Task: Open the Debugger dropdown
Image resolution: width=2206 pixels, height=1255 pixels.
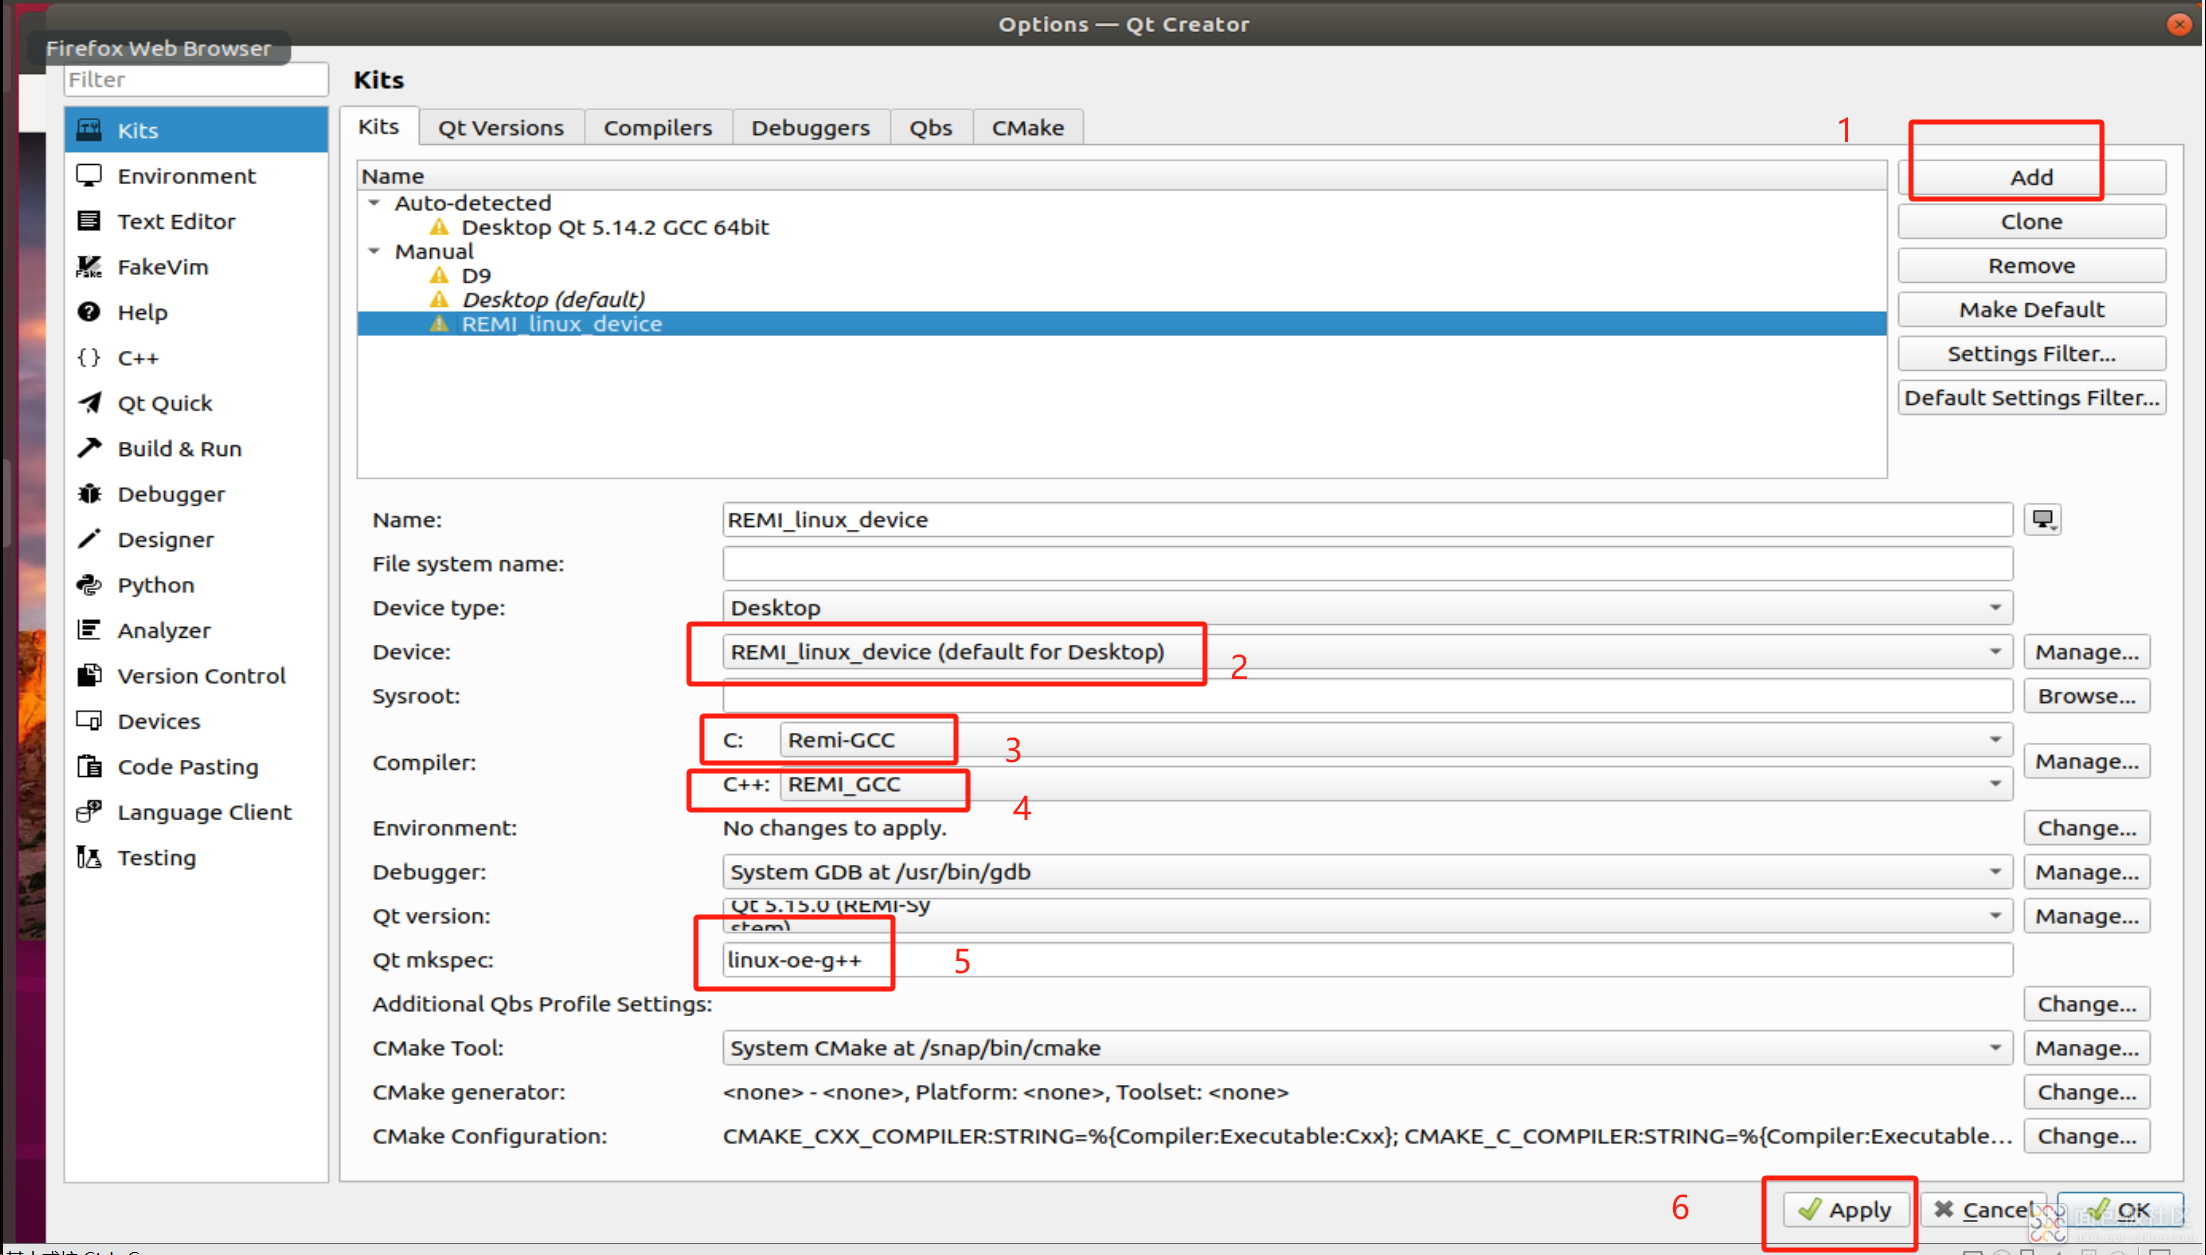Action: tap(1367, 872)
